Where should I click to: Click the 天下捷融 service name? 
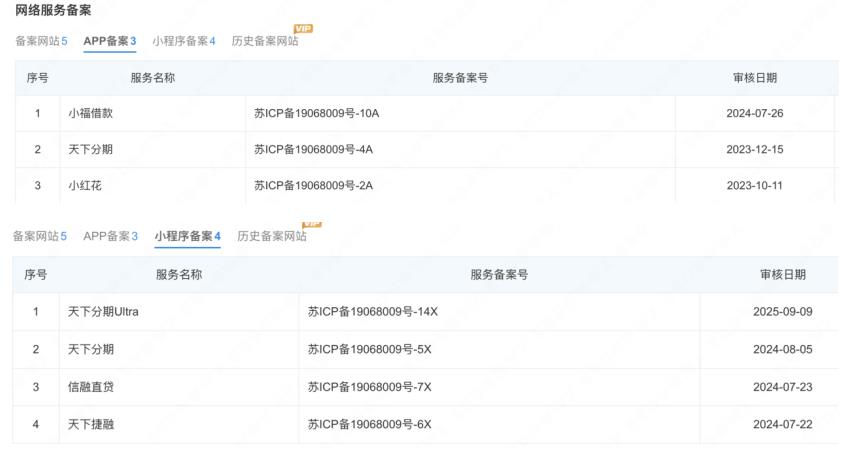pyautogui.click(x=90, y=424)
